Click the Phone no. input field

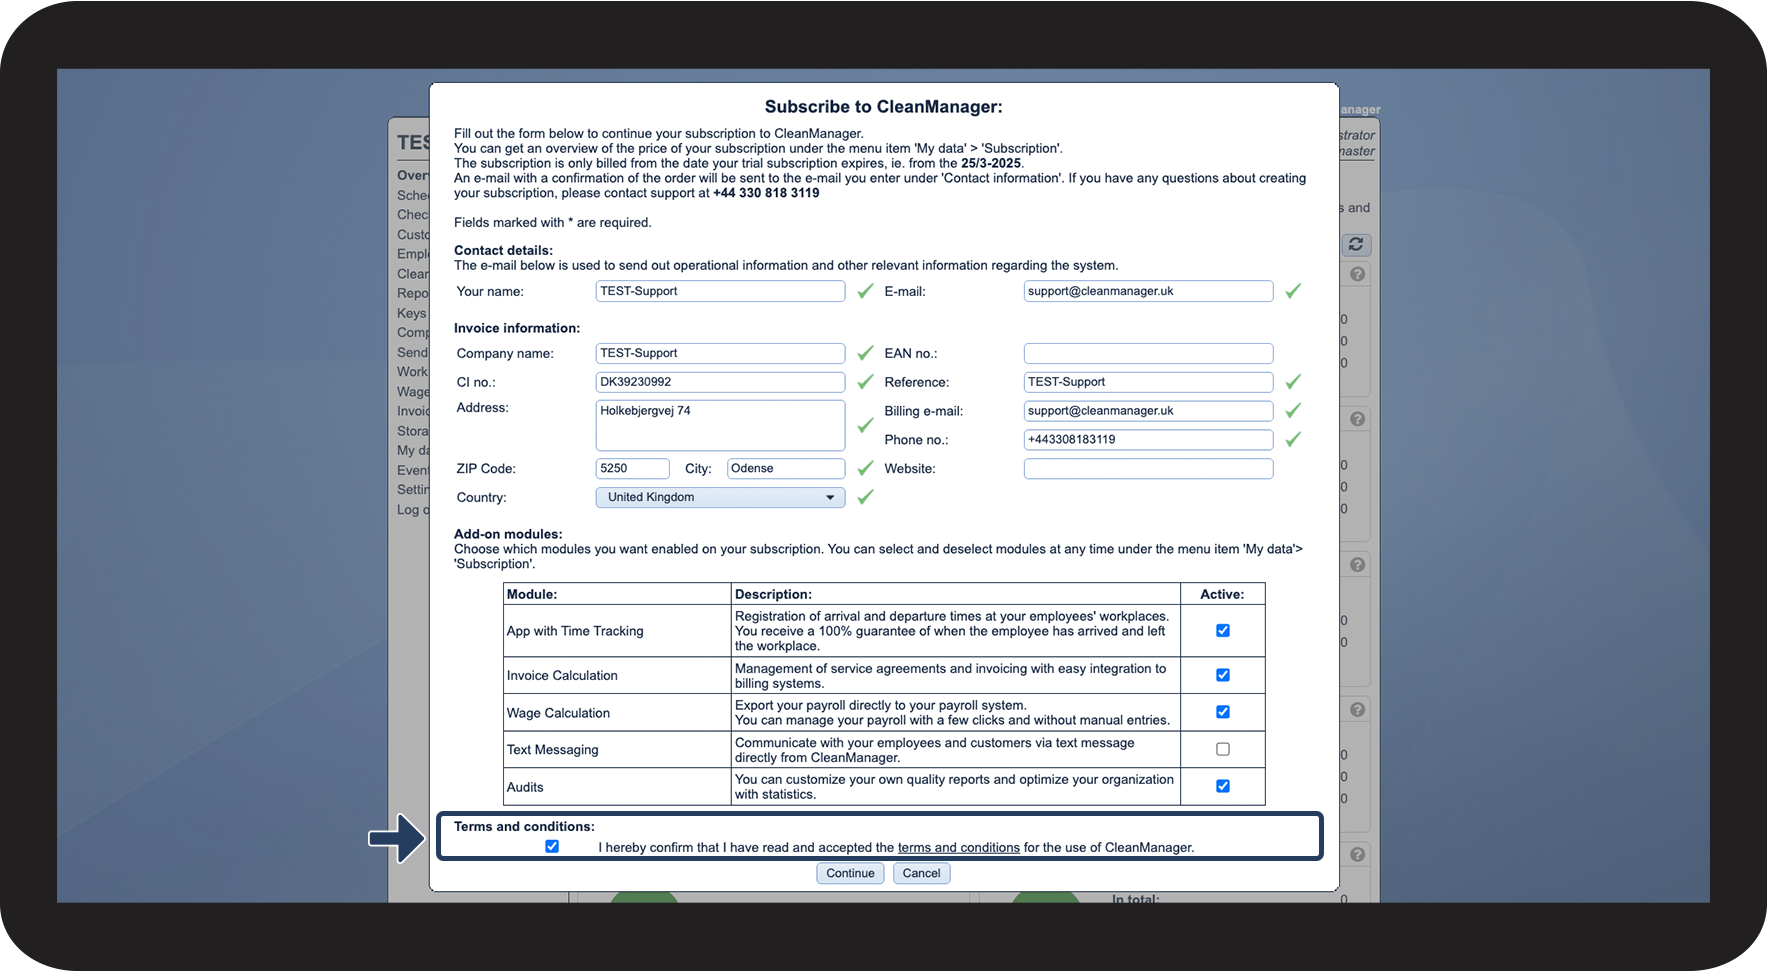pyautogui.click(x=1148, y=439)
